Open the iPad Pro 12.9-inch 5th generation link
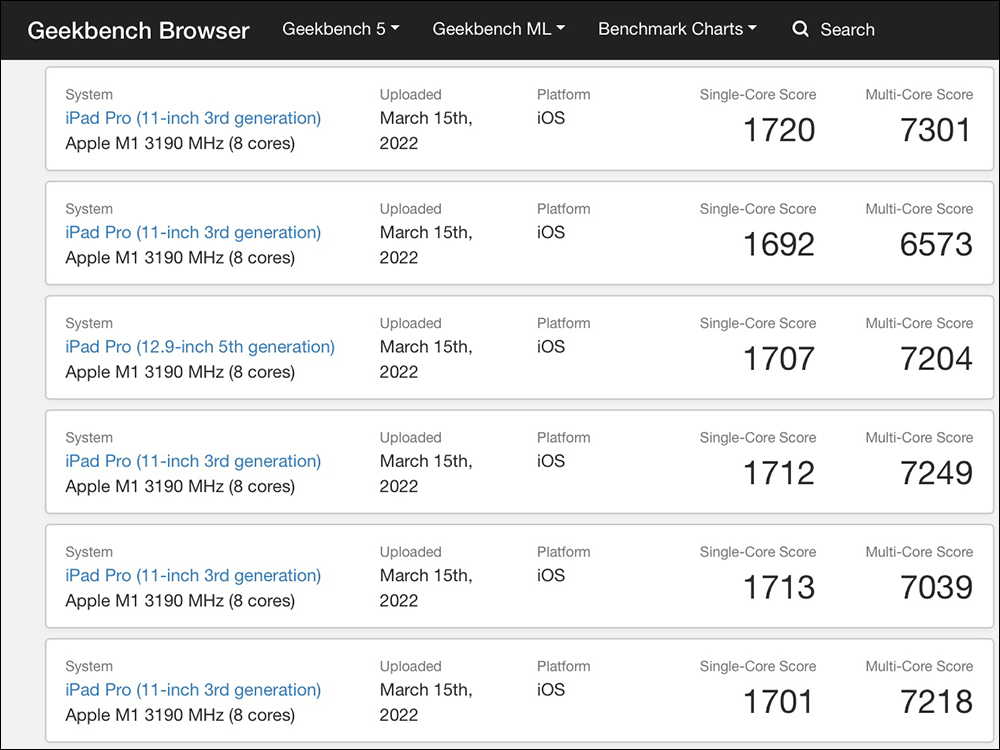 click(x=200, y=347)
